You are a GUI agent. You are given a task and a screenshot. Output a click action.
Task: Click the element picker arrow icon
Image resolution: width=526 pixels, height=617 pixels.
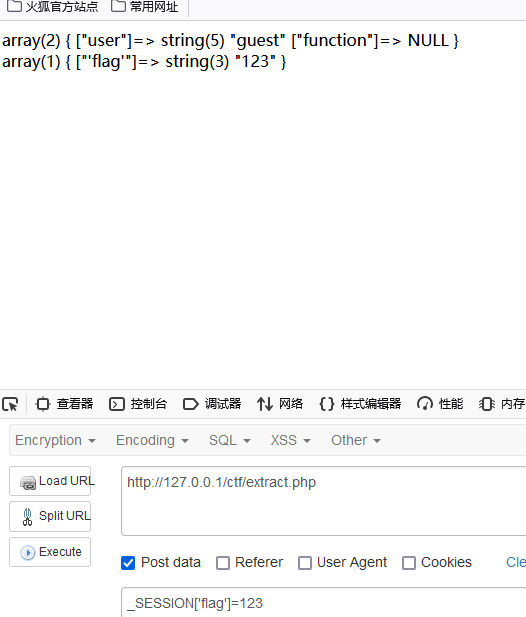[10, 404]
